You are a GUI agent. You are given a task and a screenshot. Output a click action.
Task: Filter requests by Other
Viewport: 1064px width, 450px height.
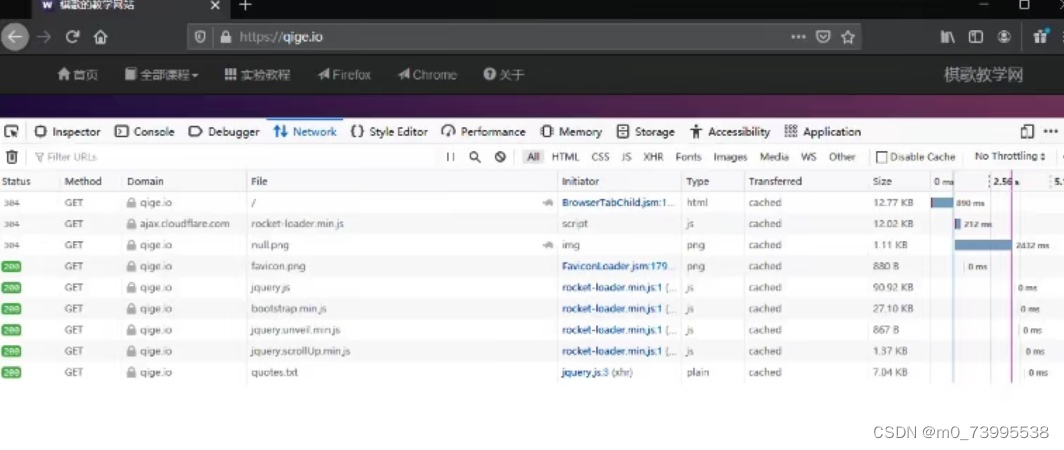click(x=841, y=157)
